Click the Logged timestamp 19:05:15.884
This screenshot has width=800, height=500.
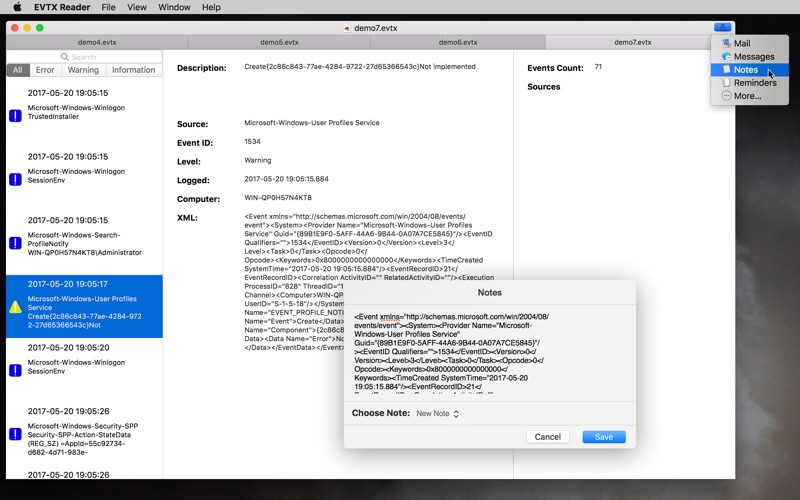[286, 179]
